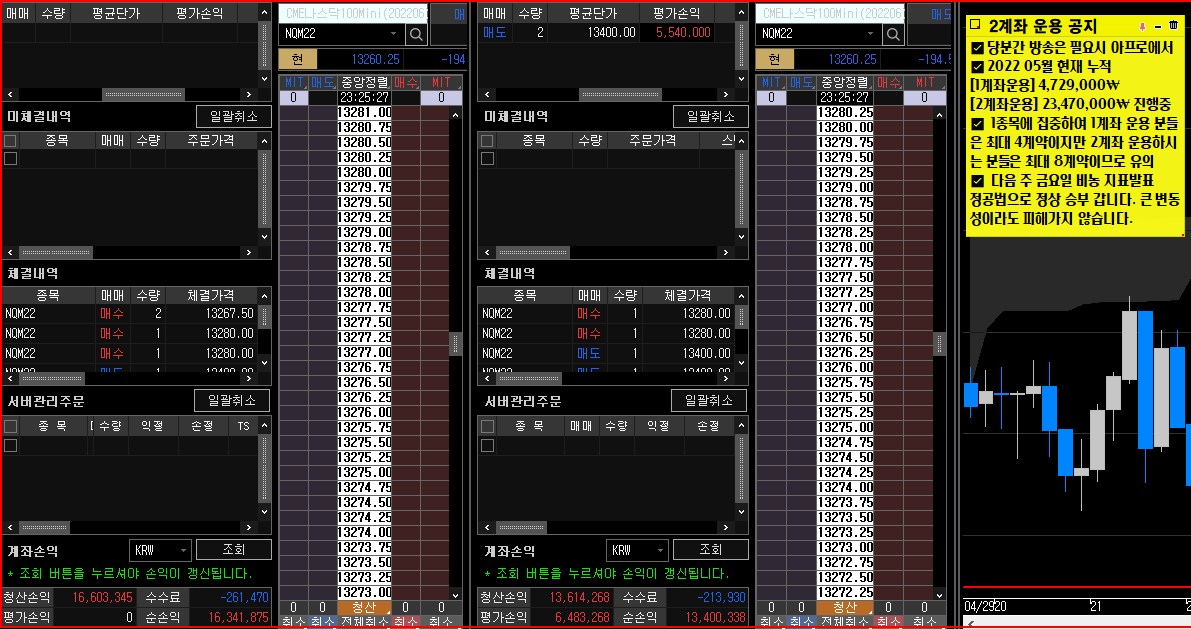Select 13272.25 price in right ladder
The width and height of the screenshot is (1191, 629).
click(x=845, y=593)
